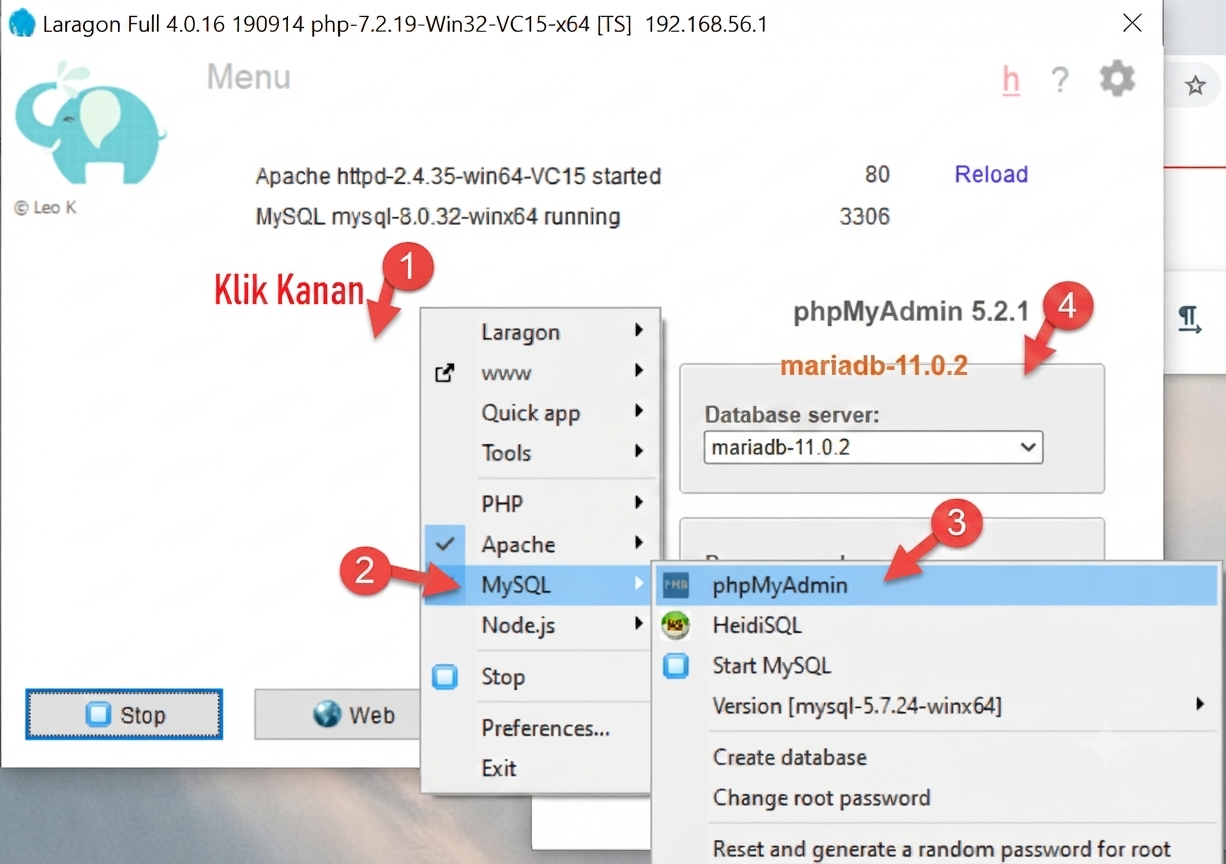The width and height of the screenshot is (1226, 864).
Task: Expand the Tools submenu arrow
Action: pyautogui.click(x=638, y=451)
